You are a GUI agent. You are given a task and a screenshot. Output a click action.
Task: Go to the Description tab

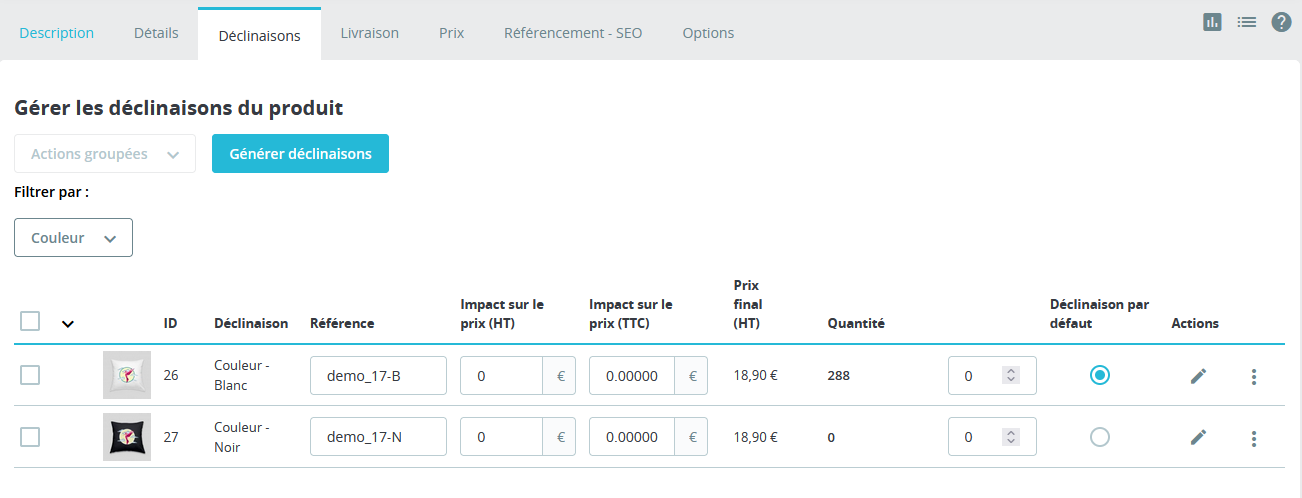point(57,33)
